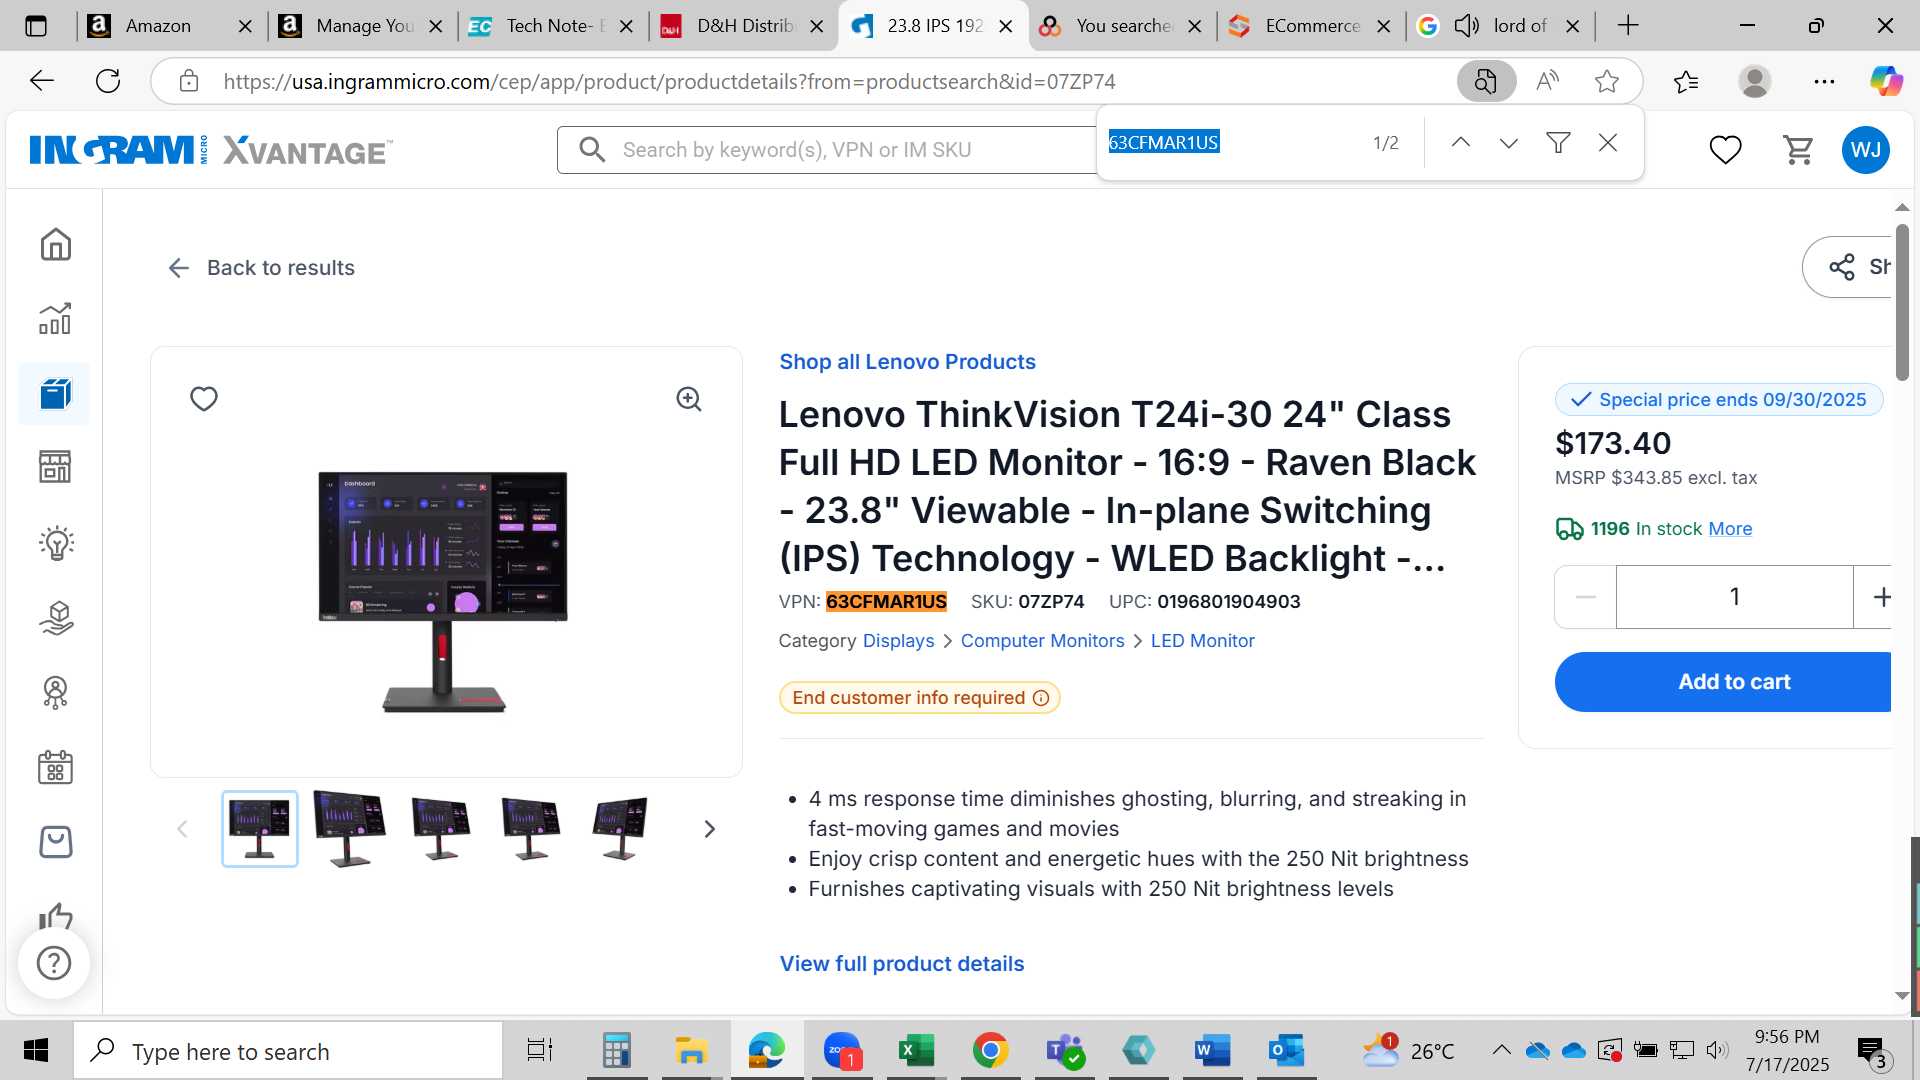
Task: Add product to favorites with heart icon on image
Action: point(204,399)
